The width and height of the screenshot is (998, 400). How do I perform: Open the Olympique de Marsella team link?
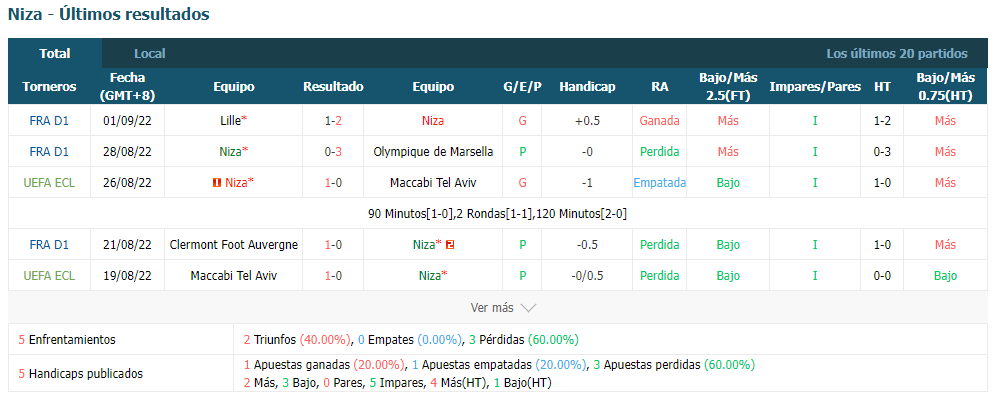[x=433, y=152]
